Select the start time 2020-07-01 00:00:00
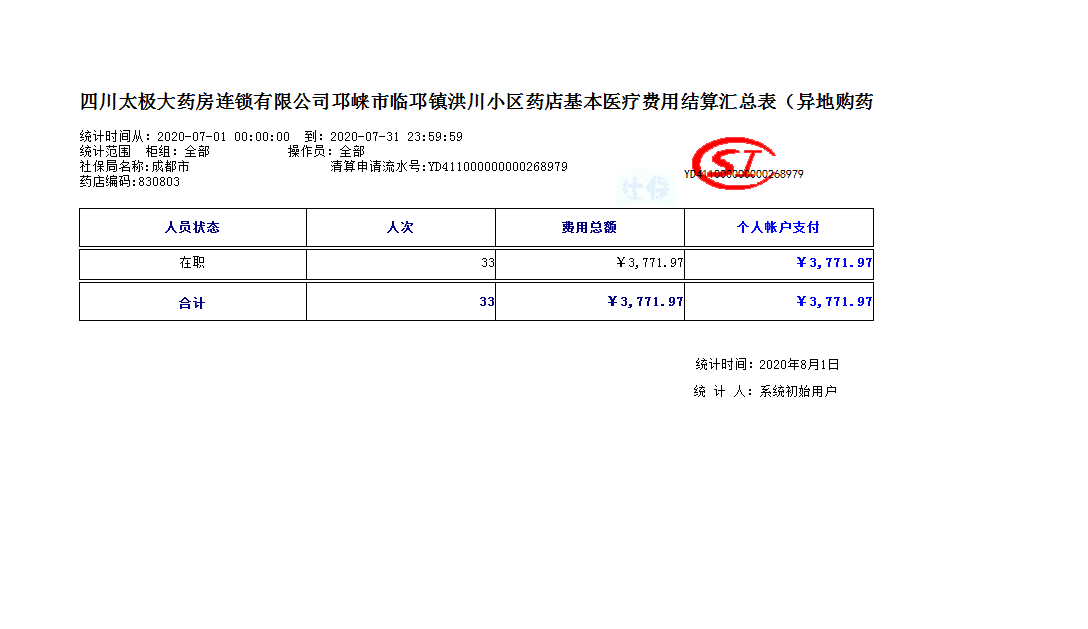This screenshot has height=629, width=1088. [x=223, y=137]
